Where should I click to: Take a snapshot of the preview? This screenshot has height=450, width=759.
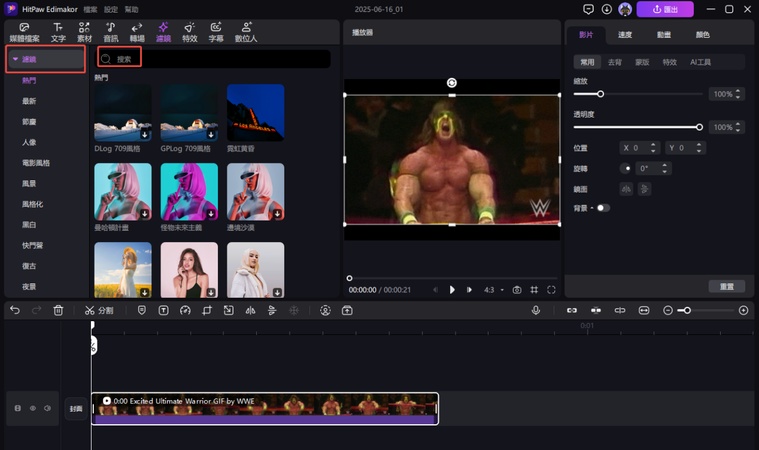click(x=517, y=290)
